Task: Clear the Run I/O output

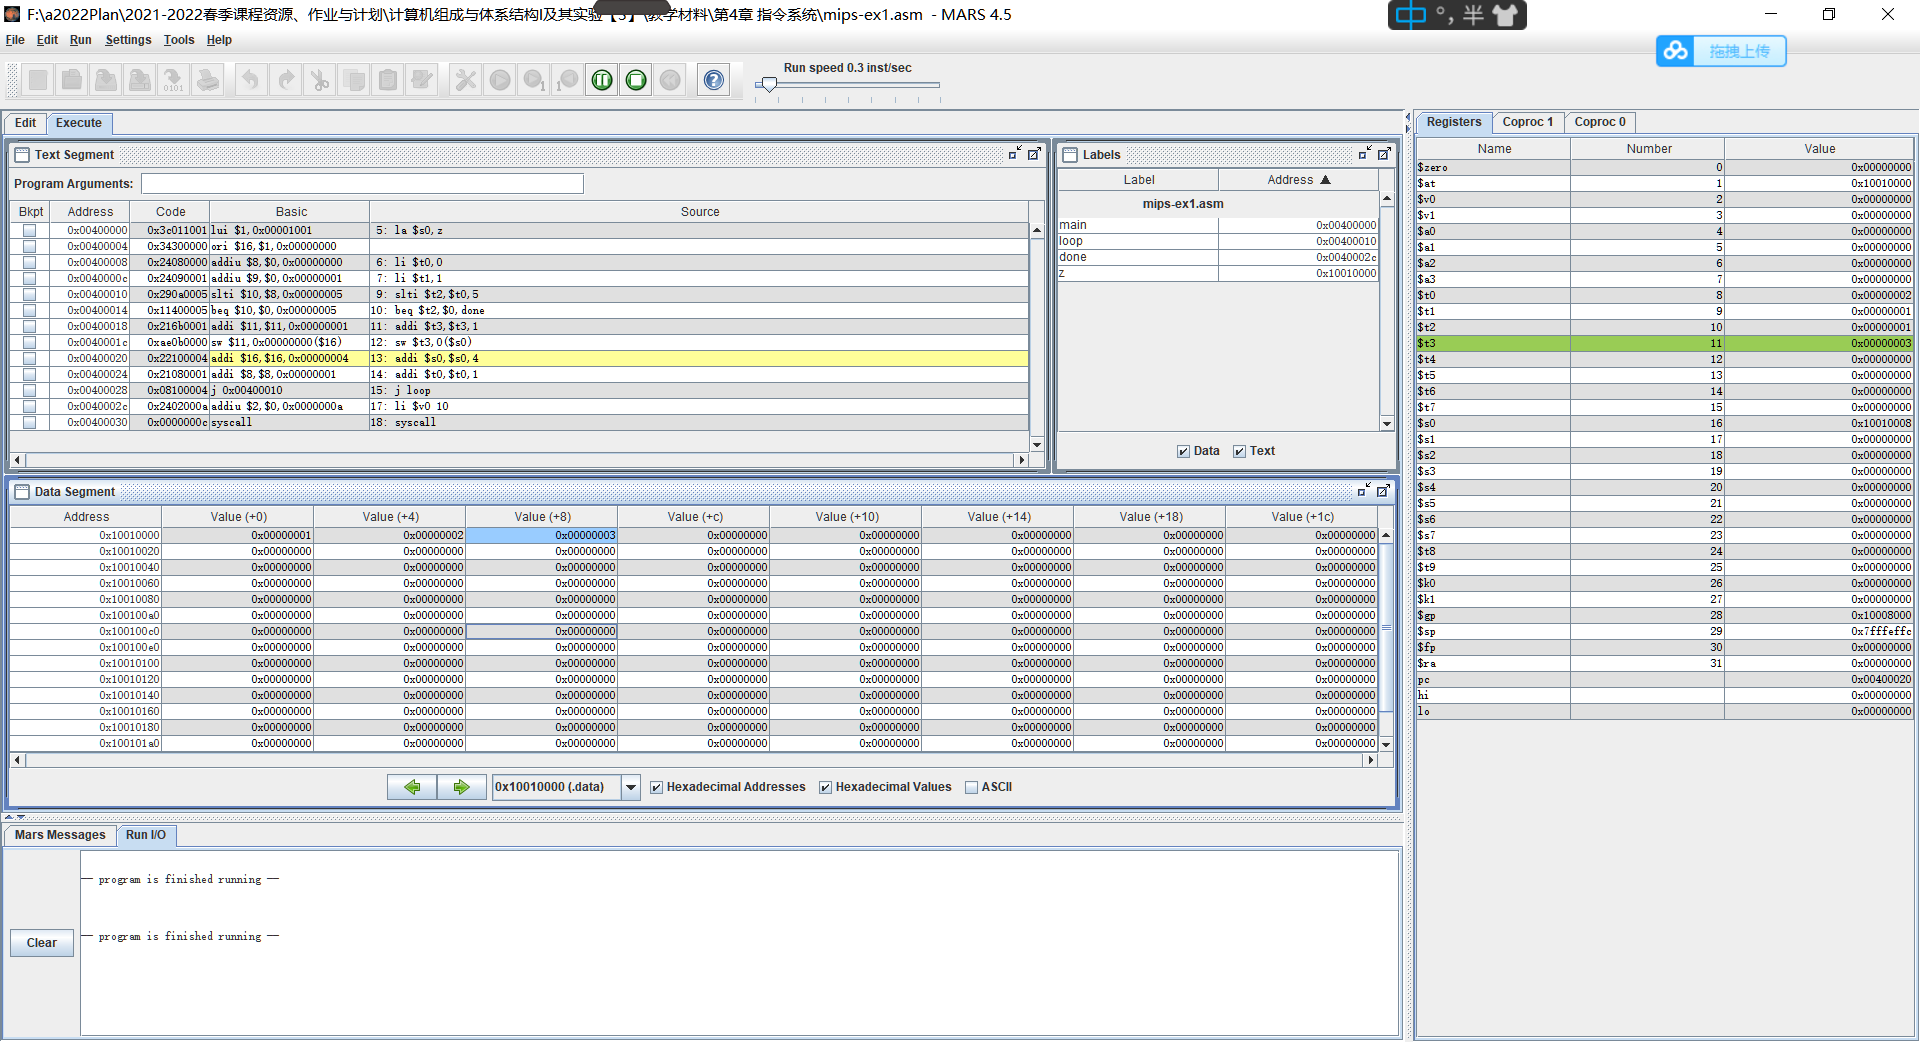Action: coord(42,943)
